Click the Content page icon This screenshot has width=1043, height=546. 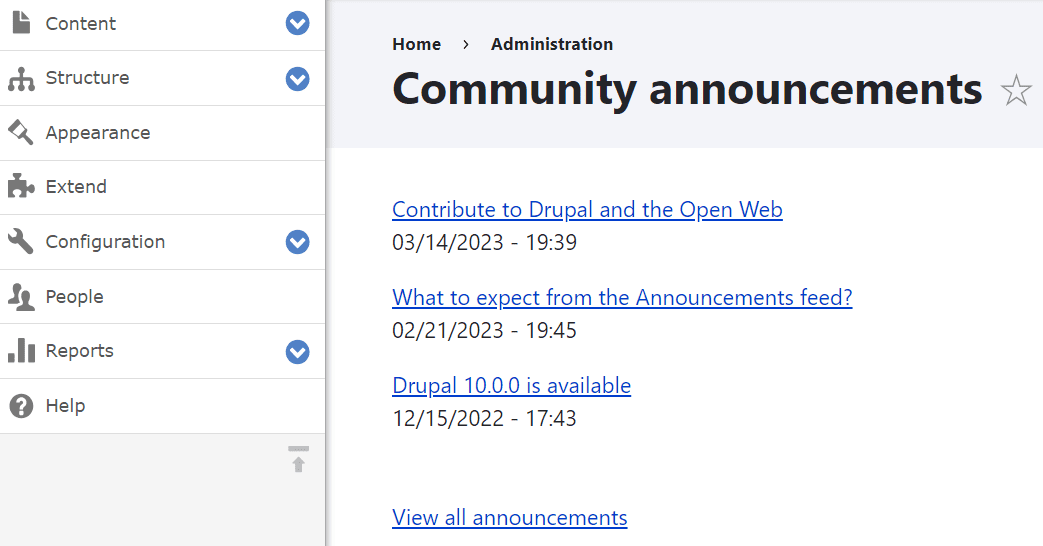21,23
